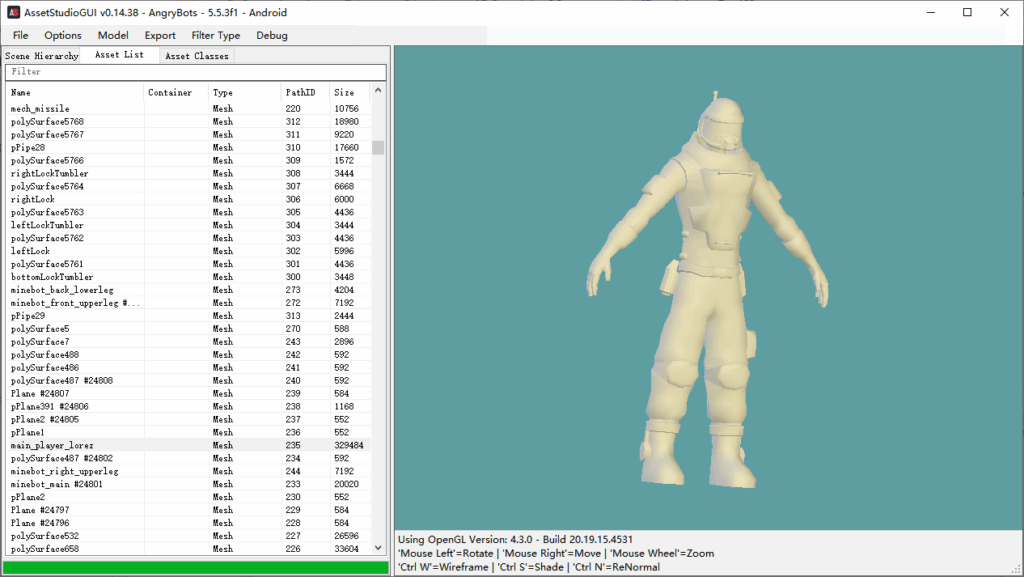
Task: Click the asset list scroll down arrow
Action: click(x=378, y=548)
